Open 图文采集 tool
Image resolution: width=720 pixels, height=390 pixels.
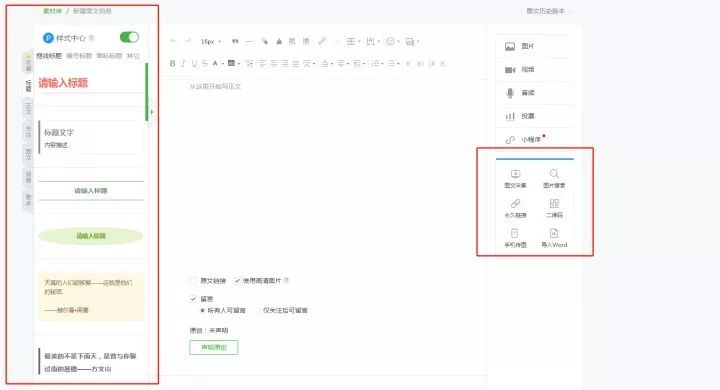pos(515,179)
